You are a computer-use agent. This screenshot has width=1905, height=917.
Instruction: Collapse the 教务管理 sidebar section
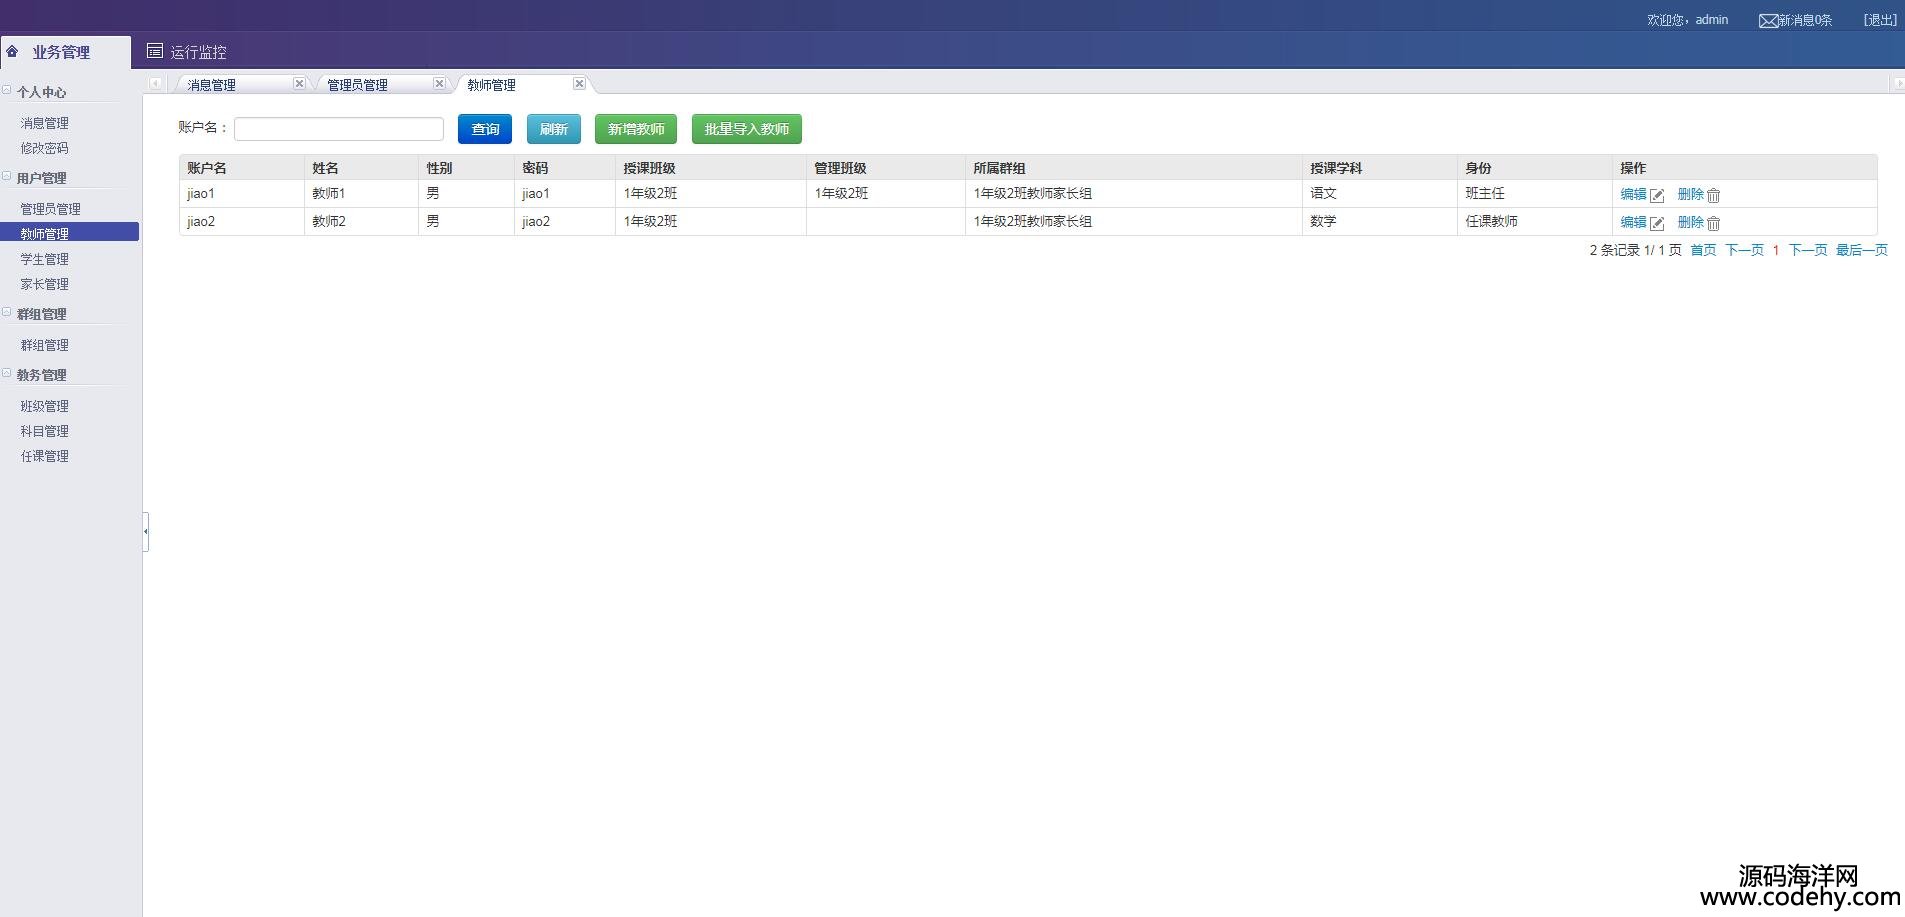[x=7, y=374]
